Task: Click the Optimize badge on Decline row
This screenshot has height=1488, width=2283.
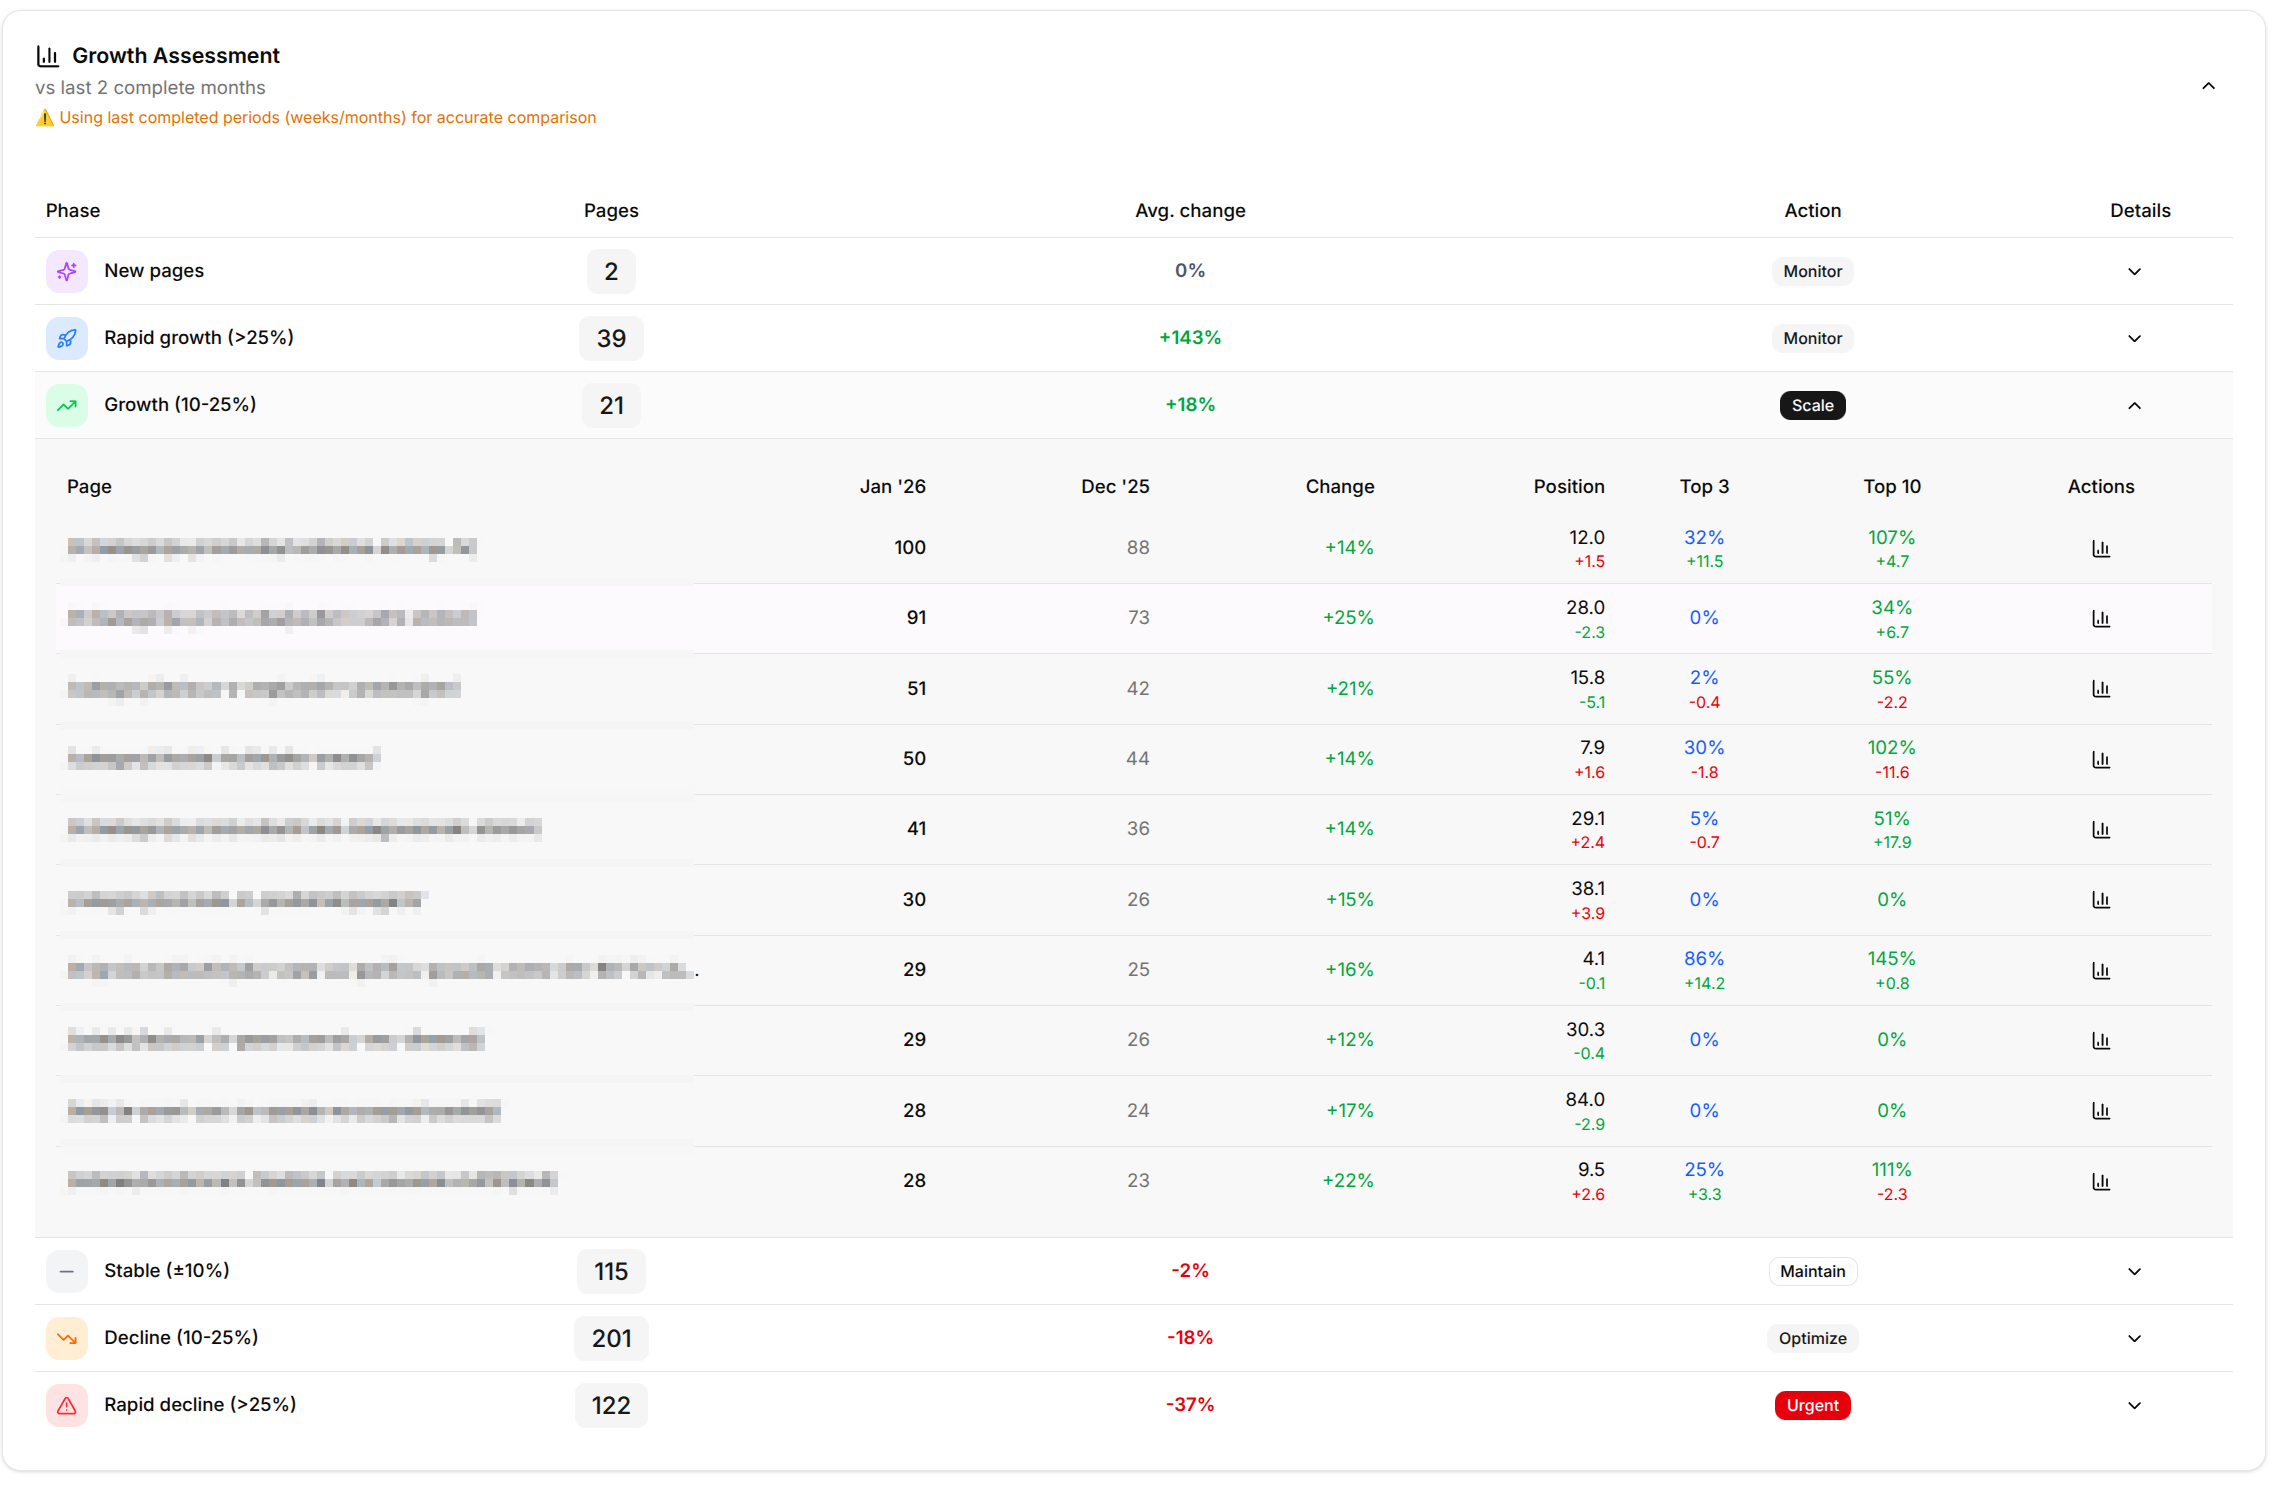Action: click(x=1812, y=1338)
